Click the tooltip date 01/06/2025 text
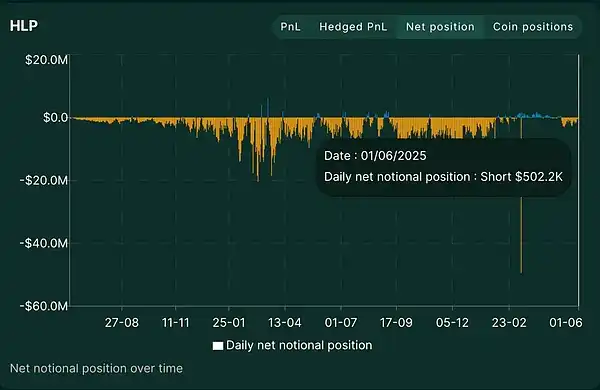 coord(393,156)
